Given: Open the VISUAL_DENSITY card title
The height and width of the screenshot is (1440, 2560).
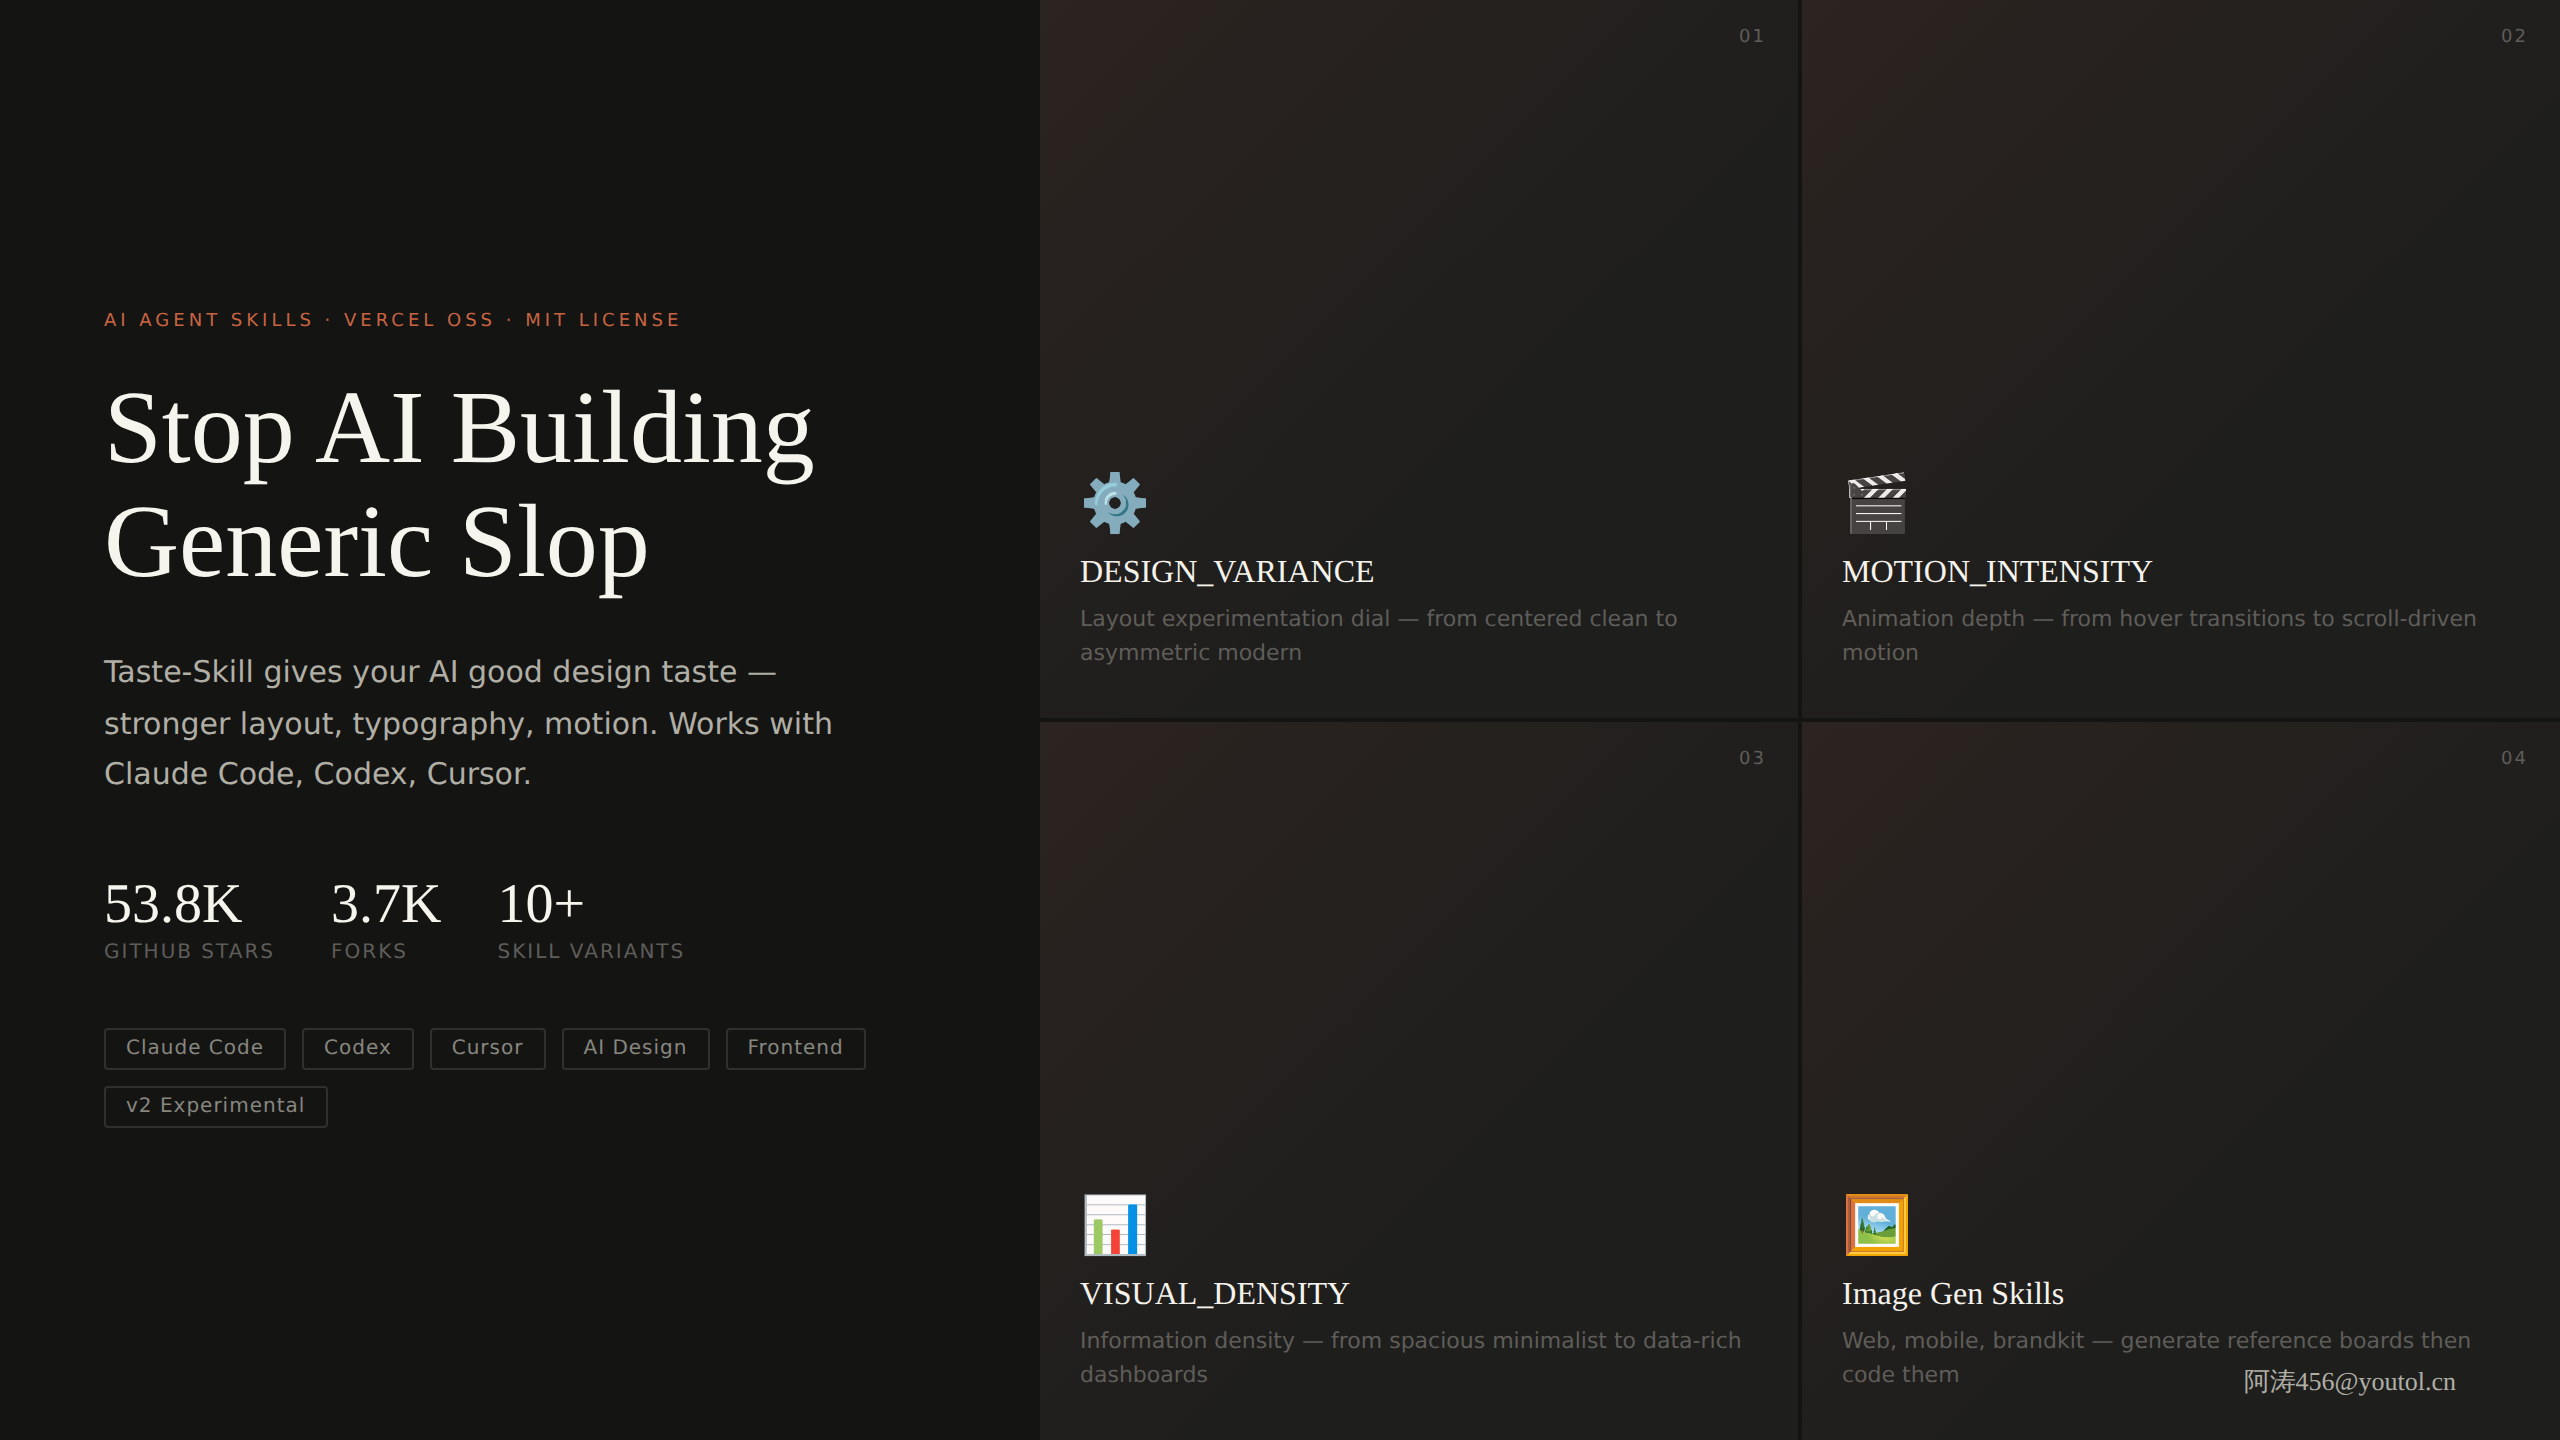Looking at the screenshot, I should point(1215,1294).
